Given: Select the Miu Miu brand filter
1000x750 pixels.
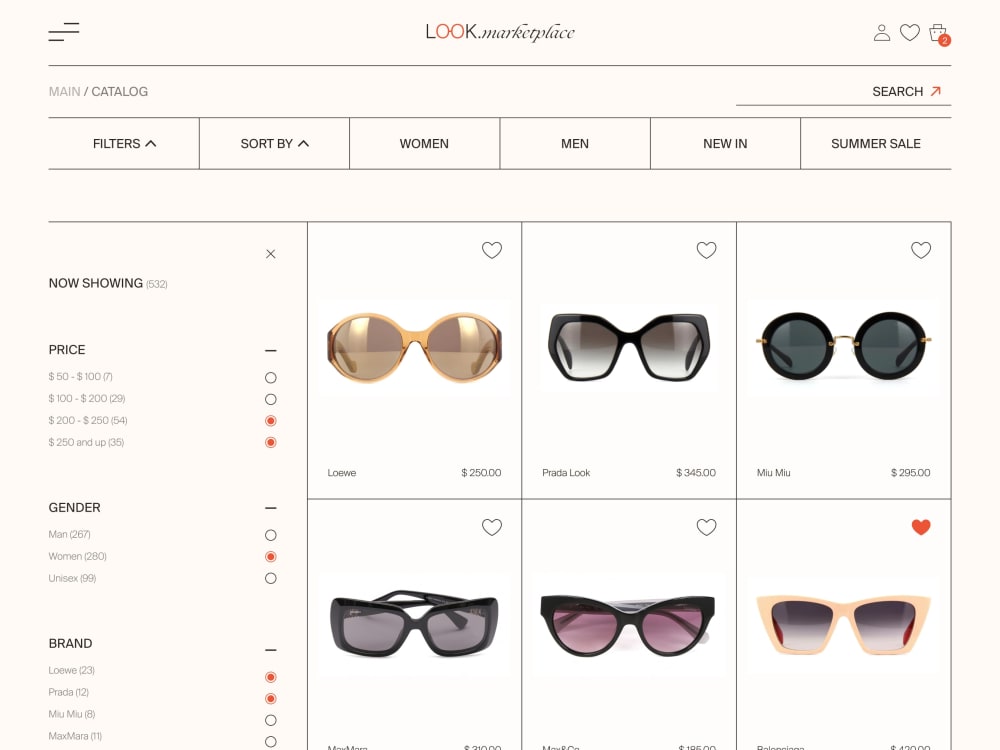Looking at the screenshot, I should 270,721.
